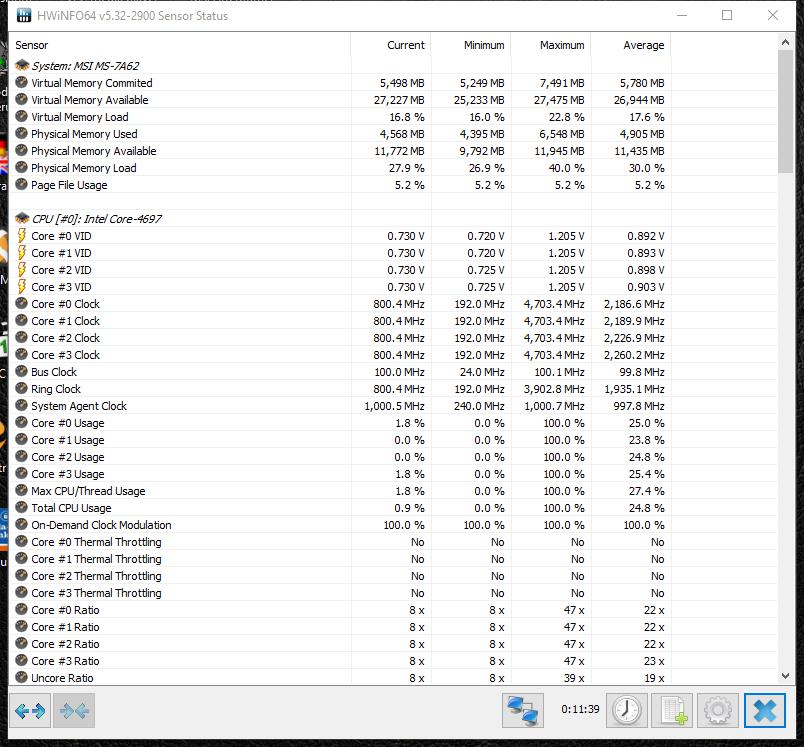Image resolution: width=804 pixels, height=747 pixels.
Task: Open sensor settings gear button
Action: tap(717, 711)
